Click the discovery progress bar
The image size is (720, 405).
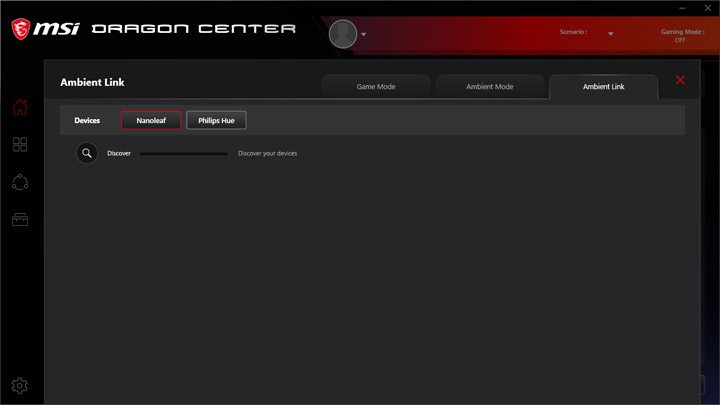click(x=184, y=154)
